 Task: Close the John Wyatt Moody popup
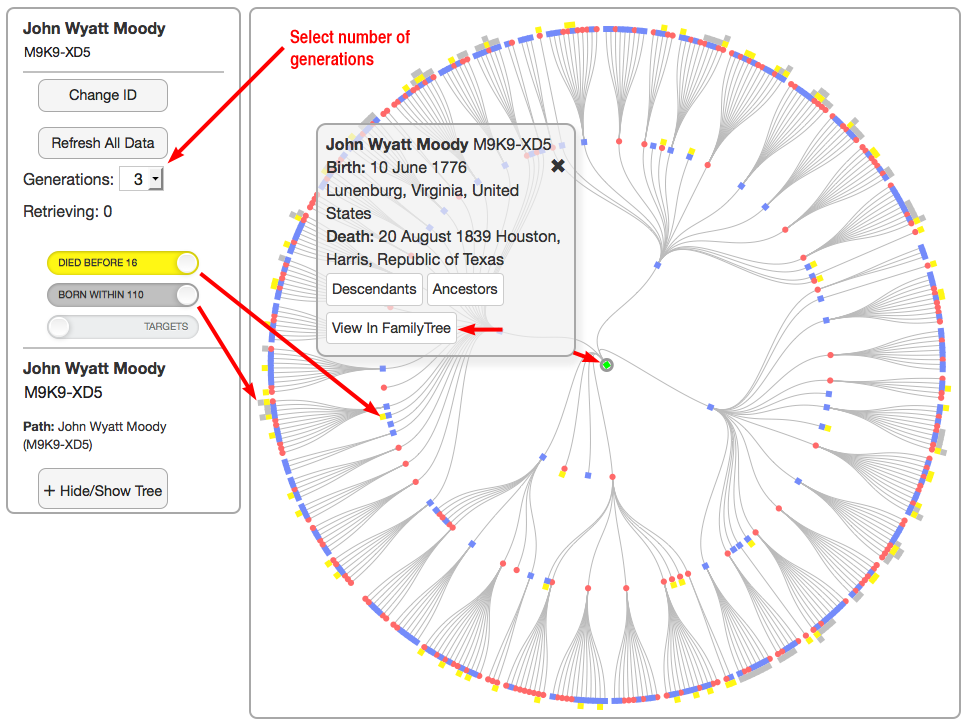click(558, 166)
